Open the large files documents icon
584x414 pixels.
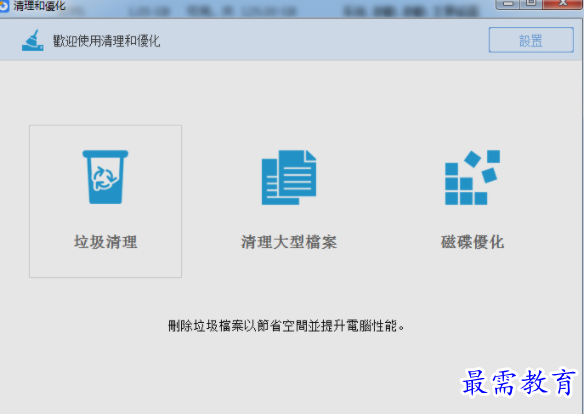(x=289, y=177)
